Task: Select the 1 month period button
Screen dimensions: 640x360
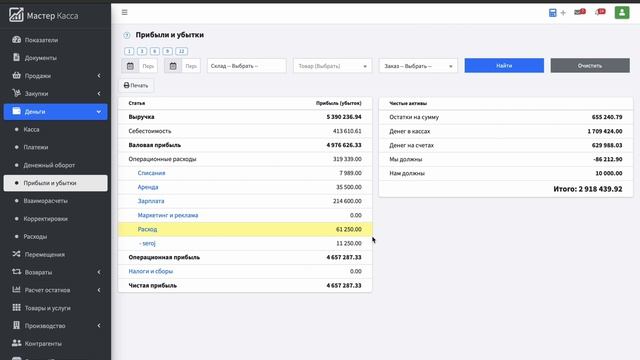Action: [x=129, y=51]
